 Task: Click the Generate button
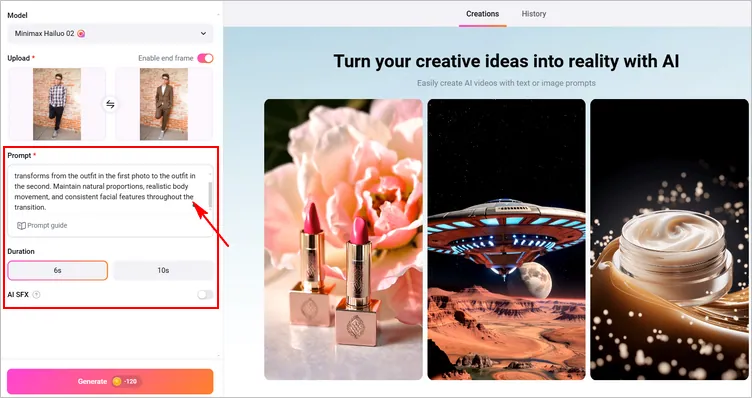pyautogui.click(x=110, y=381)
